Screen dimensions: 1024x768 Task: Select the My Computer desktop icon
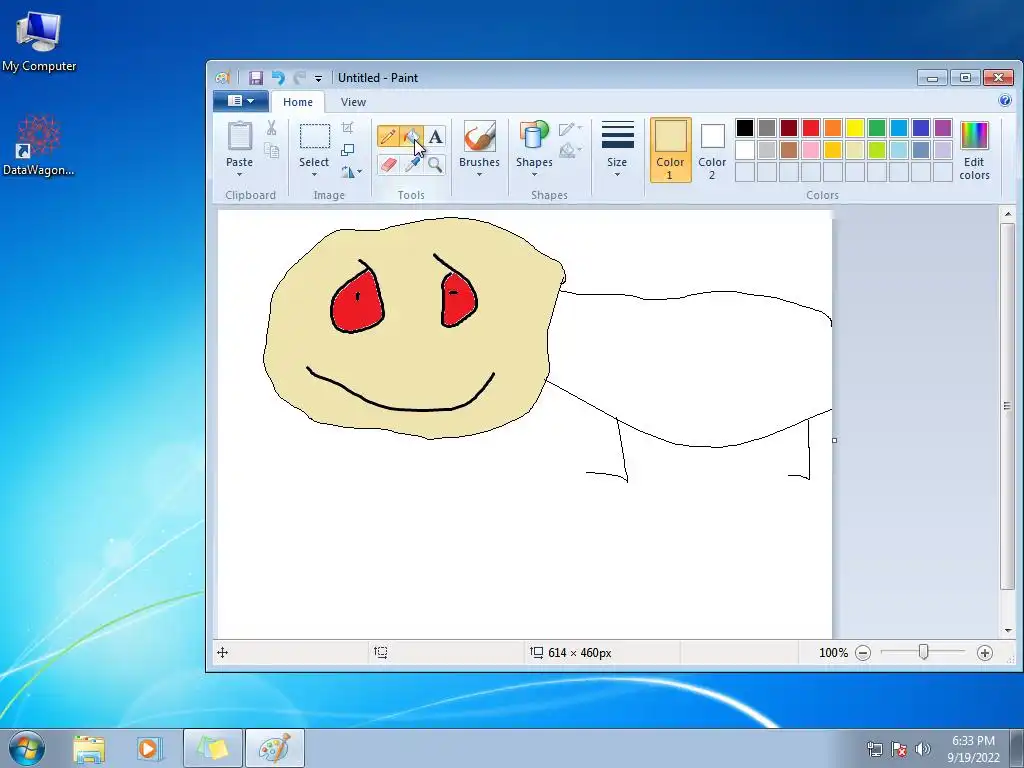click(39, 41)
